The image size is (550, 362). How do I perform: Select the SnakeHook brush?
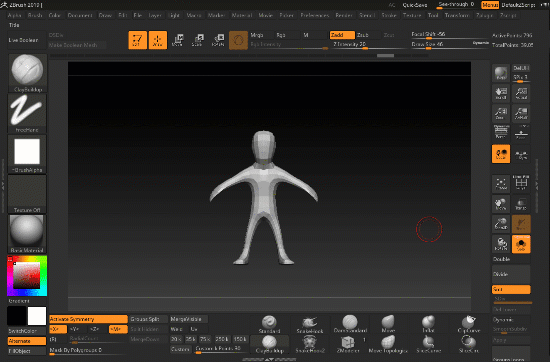(x=310, y=324)
